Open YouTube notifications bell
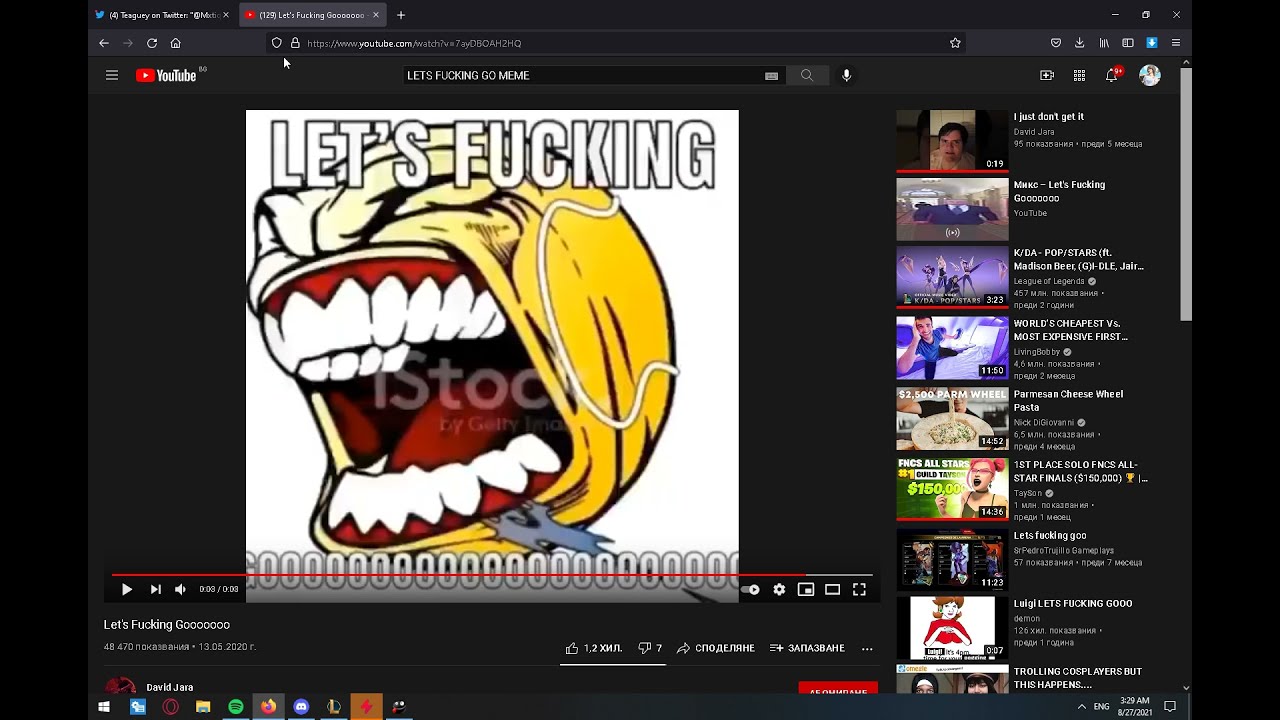1280x720 pixels. pos(1112,75)
